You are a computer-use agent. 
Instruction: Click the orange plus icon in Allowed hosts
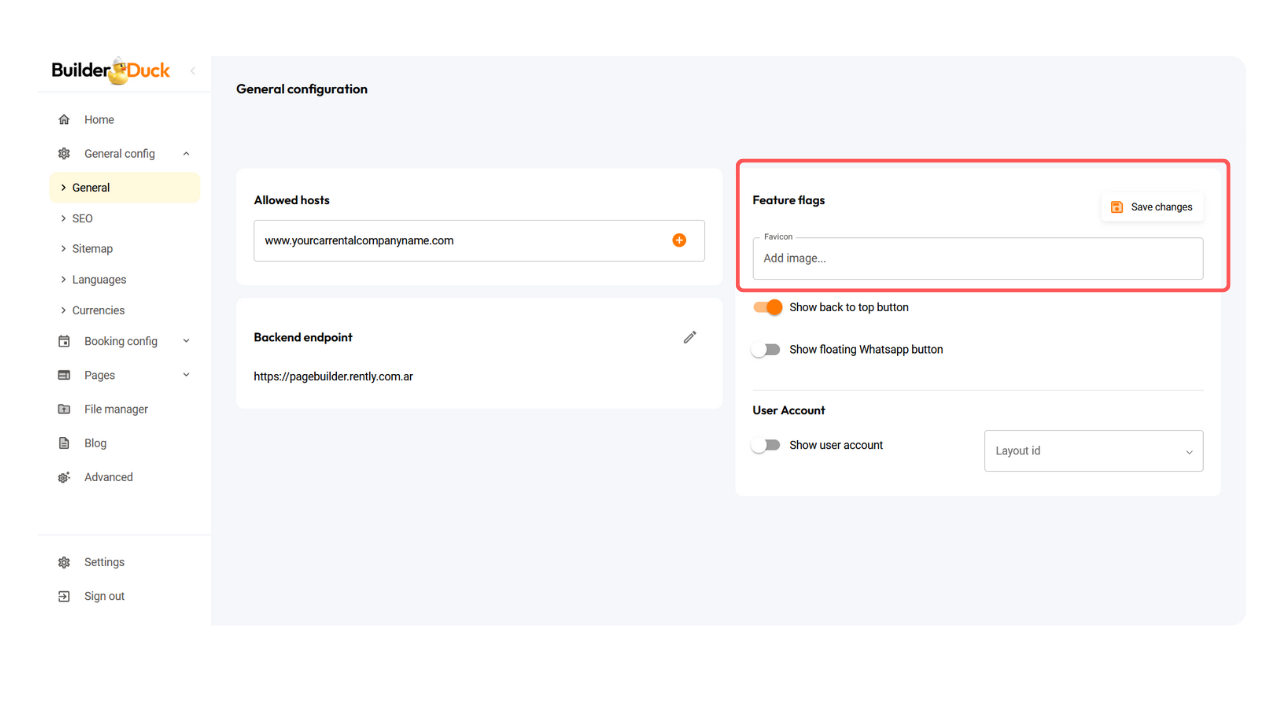coord(679,240)
